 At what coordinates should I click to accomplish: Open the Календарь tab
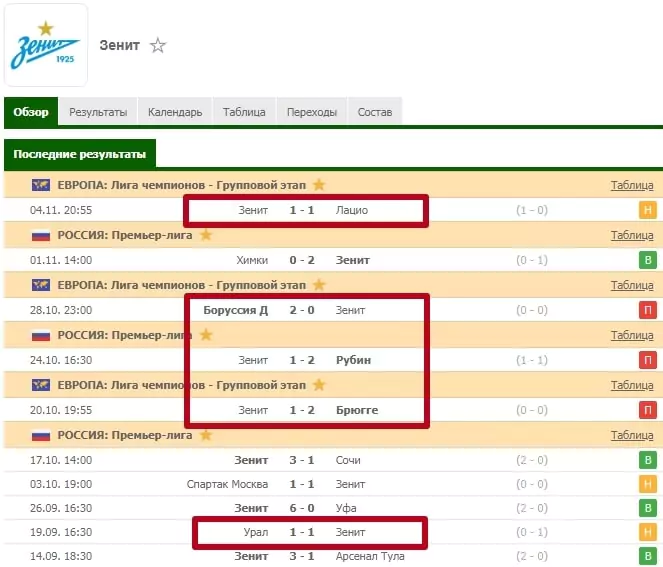pyautogui.click(x=175, y=112)
